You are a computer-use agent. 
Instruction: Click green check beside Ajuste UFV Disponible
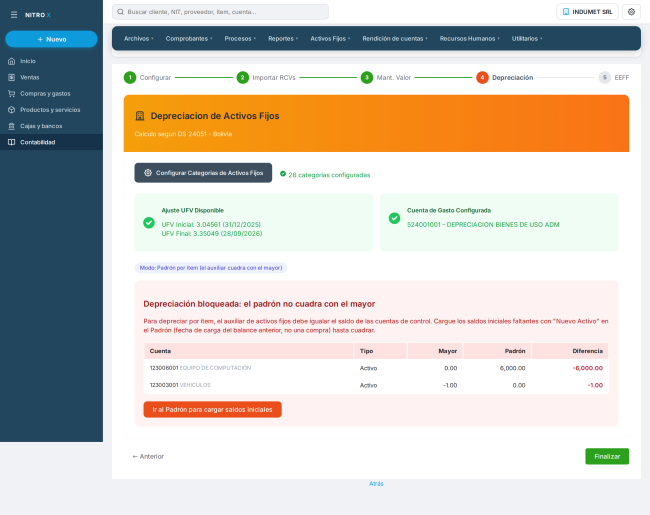click(x=149, y=223)
